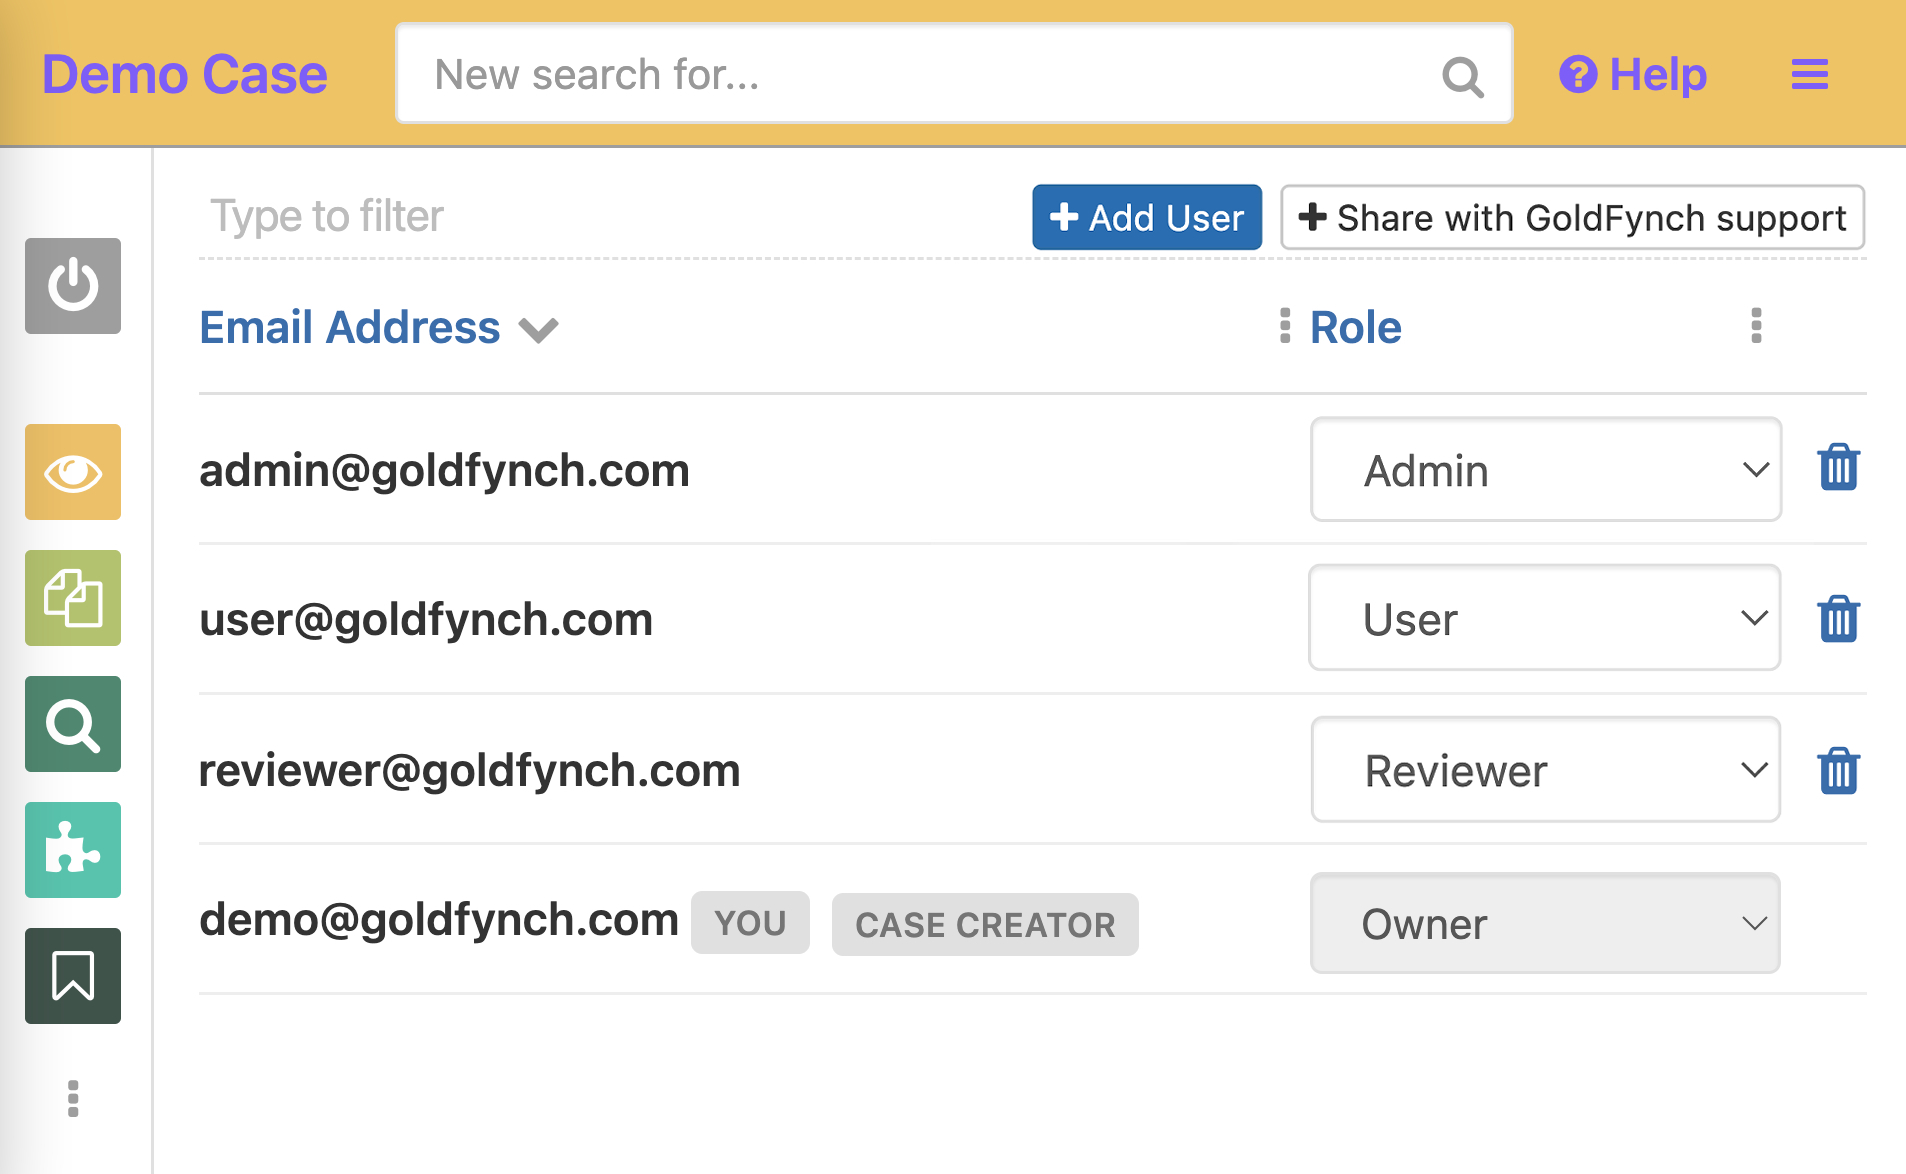This screenshot has height=1174, width=1906.
Task: Click the YOU badge
Action: click(x=750, y=923)
